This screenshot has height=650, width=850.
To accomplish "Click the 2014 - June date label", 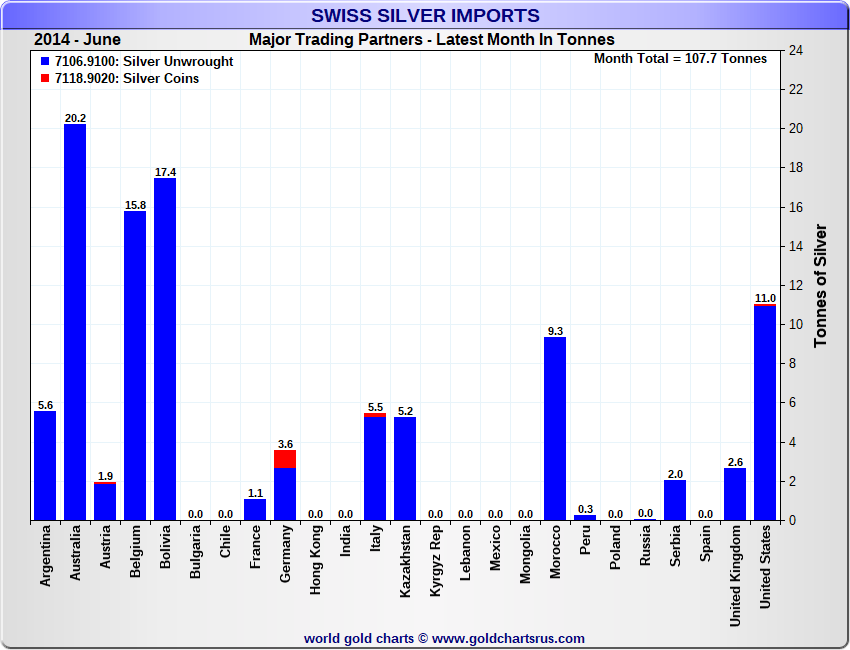I will click(77, 40).
